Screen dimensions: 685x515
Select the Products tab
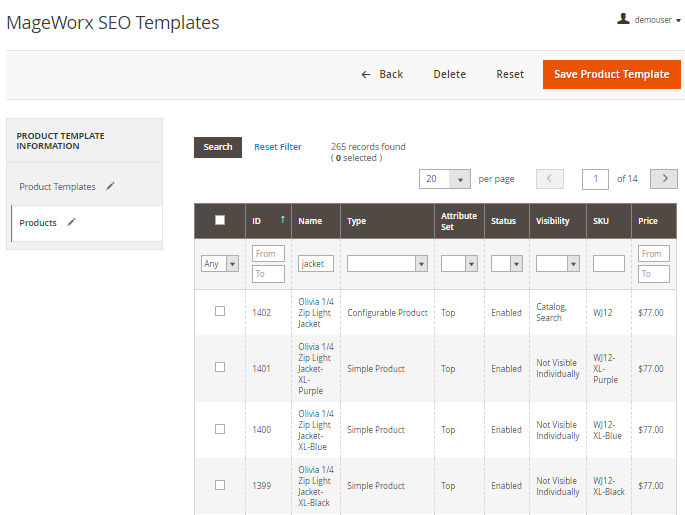coord(38,223)
